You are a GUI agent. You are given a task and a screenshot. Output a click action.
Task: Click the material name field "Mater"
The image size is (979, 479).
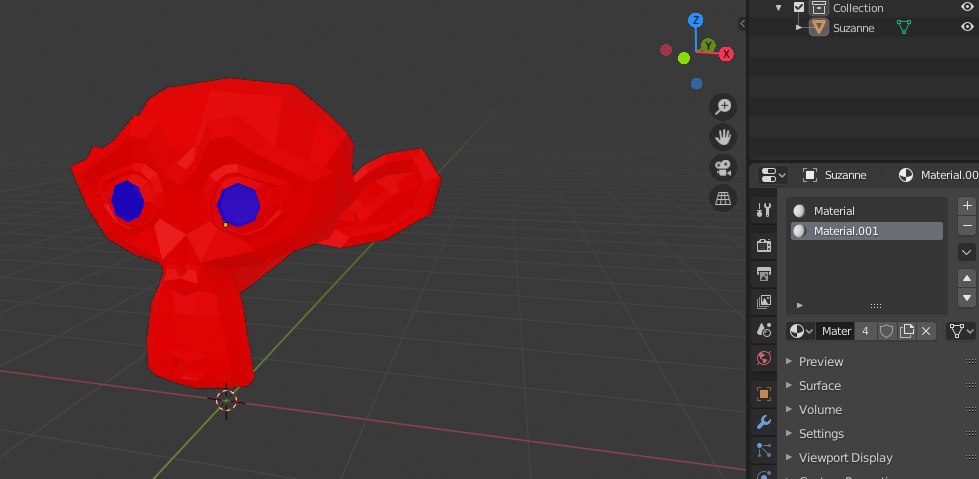tap(836, 331)
